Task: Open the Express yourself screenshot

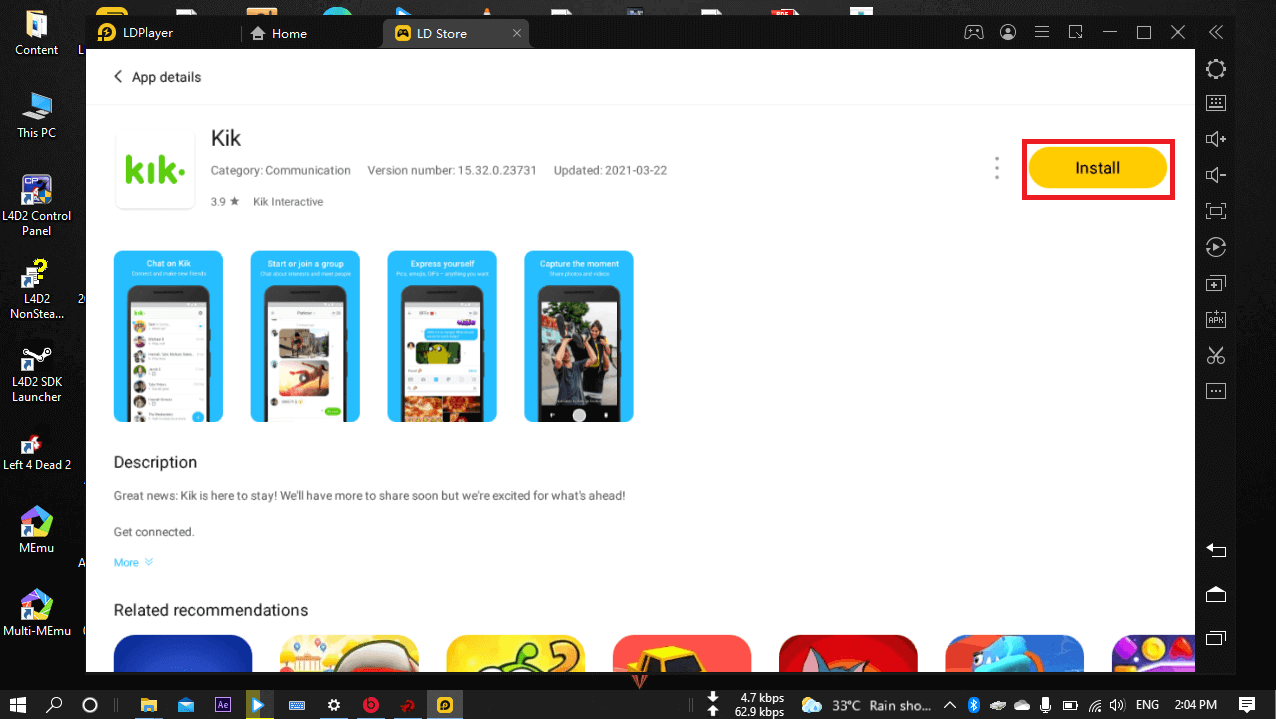Action: (442, 336)
